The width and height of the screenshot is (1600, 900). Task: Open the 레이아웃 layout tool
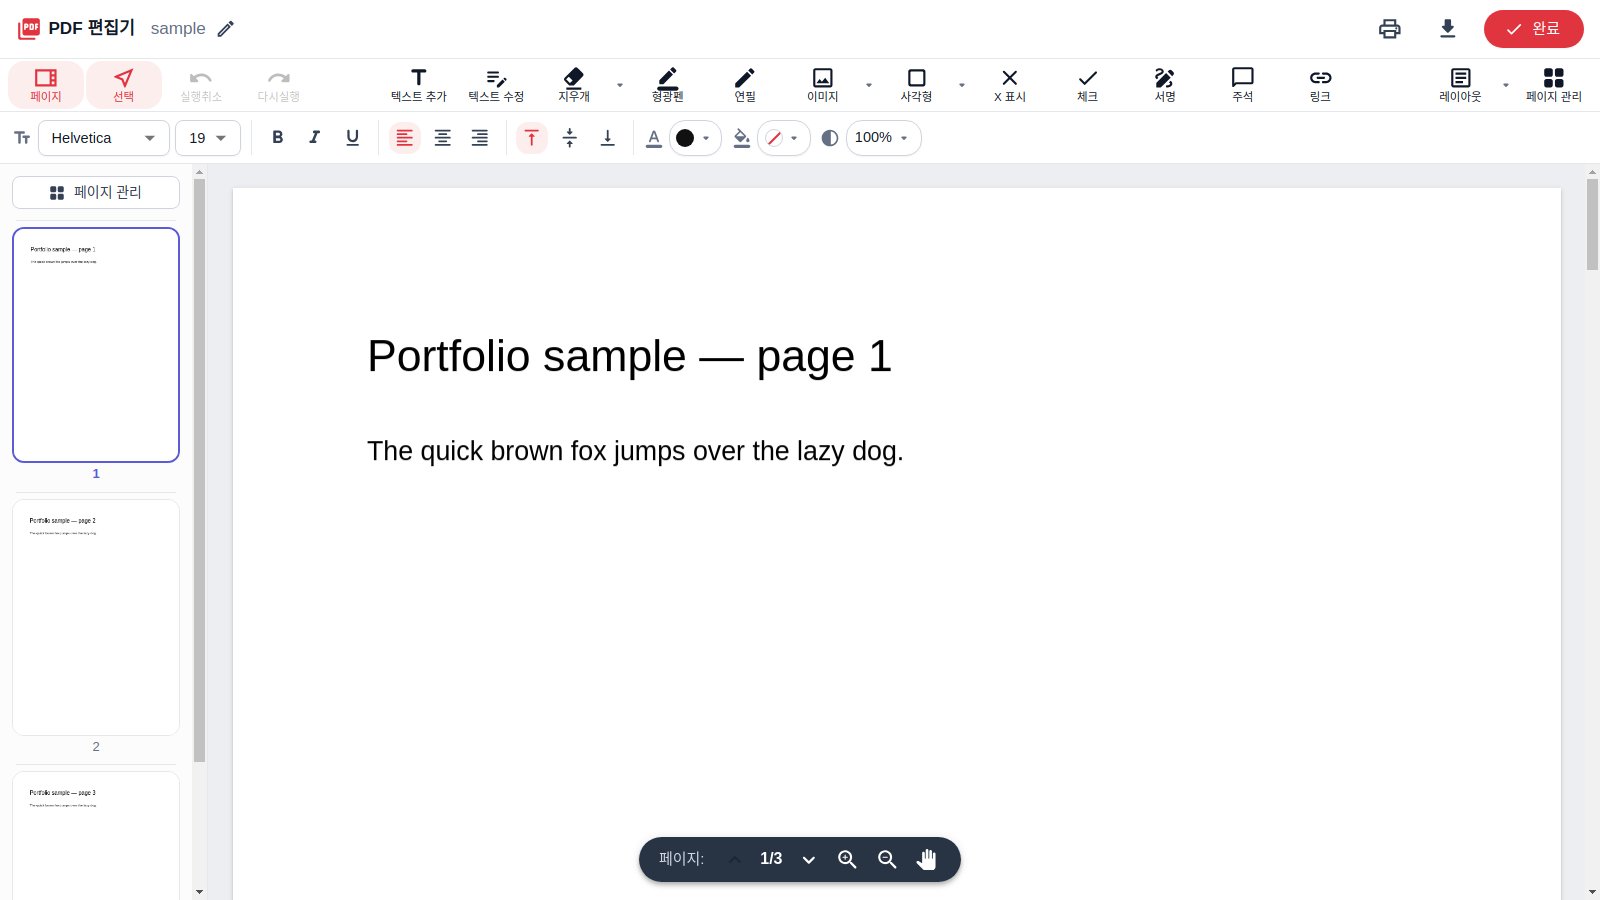(x=1461, y=85)
